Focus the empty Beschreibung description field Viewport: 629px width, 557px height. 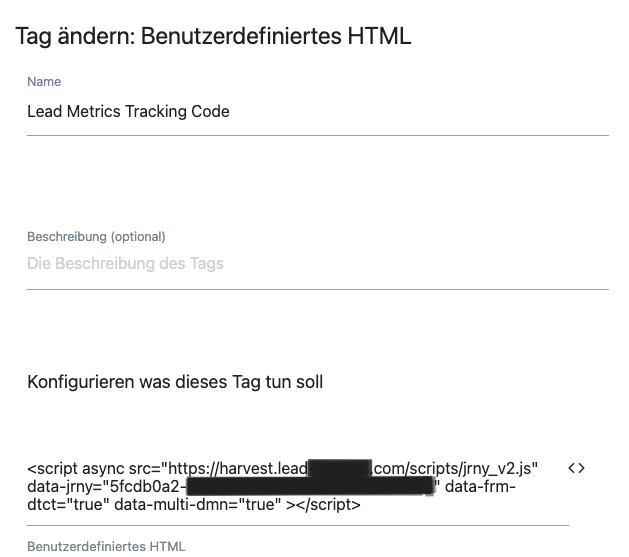coord(318,263)
